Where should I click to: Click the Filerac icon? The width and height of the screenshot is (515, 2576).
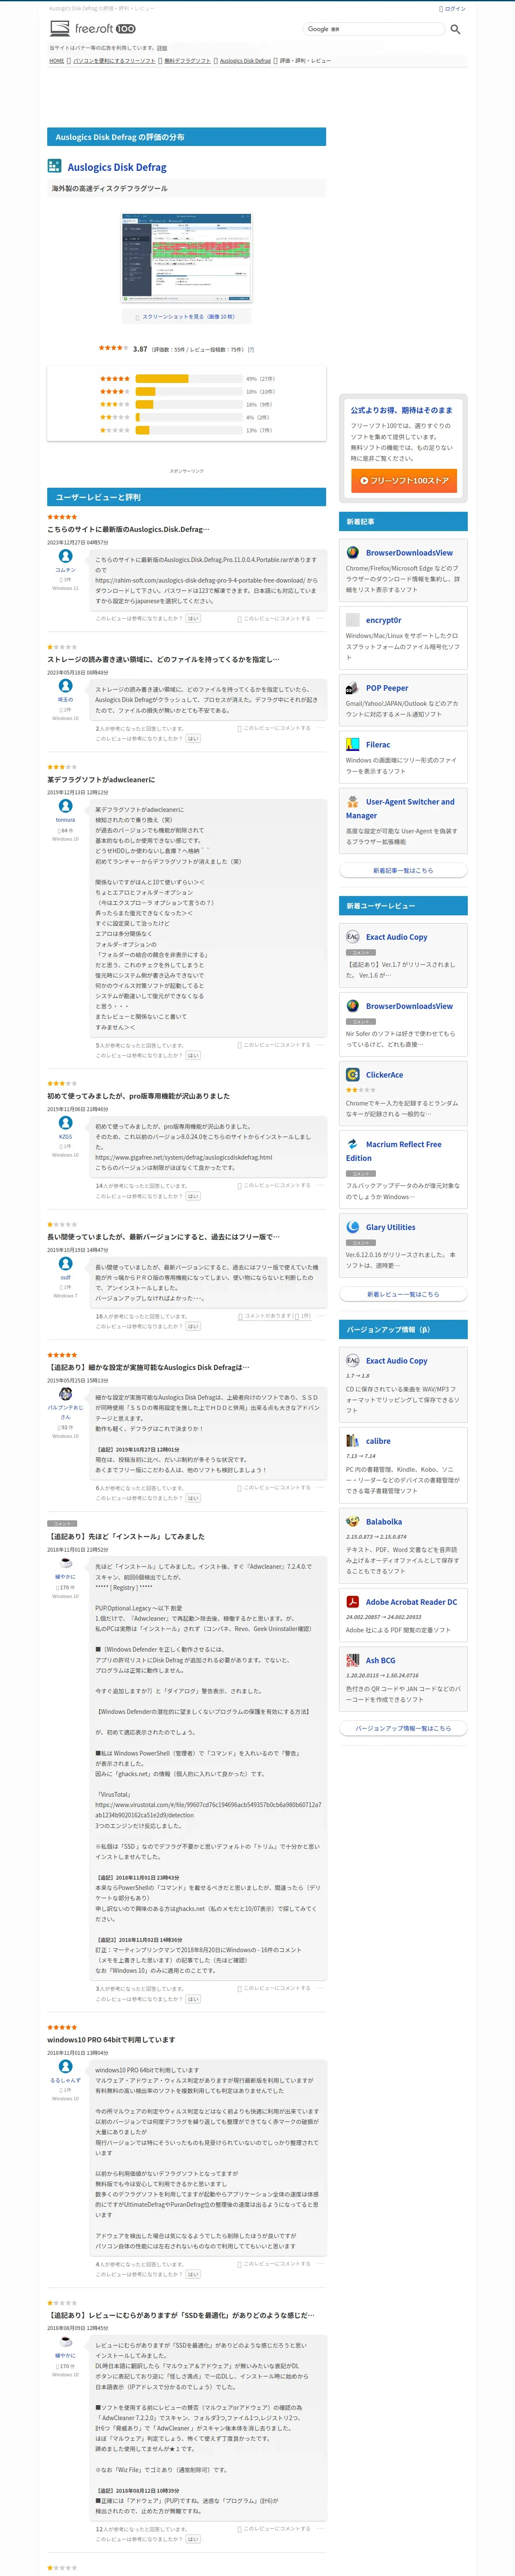pyautogui.click(x=353, y=744)
